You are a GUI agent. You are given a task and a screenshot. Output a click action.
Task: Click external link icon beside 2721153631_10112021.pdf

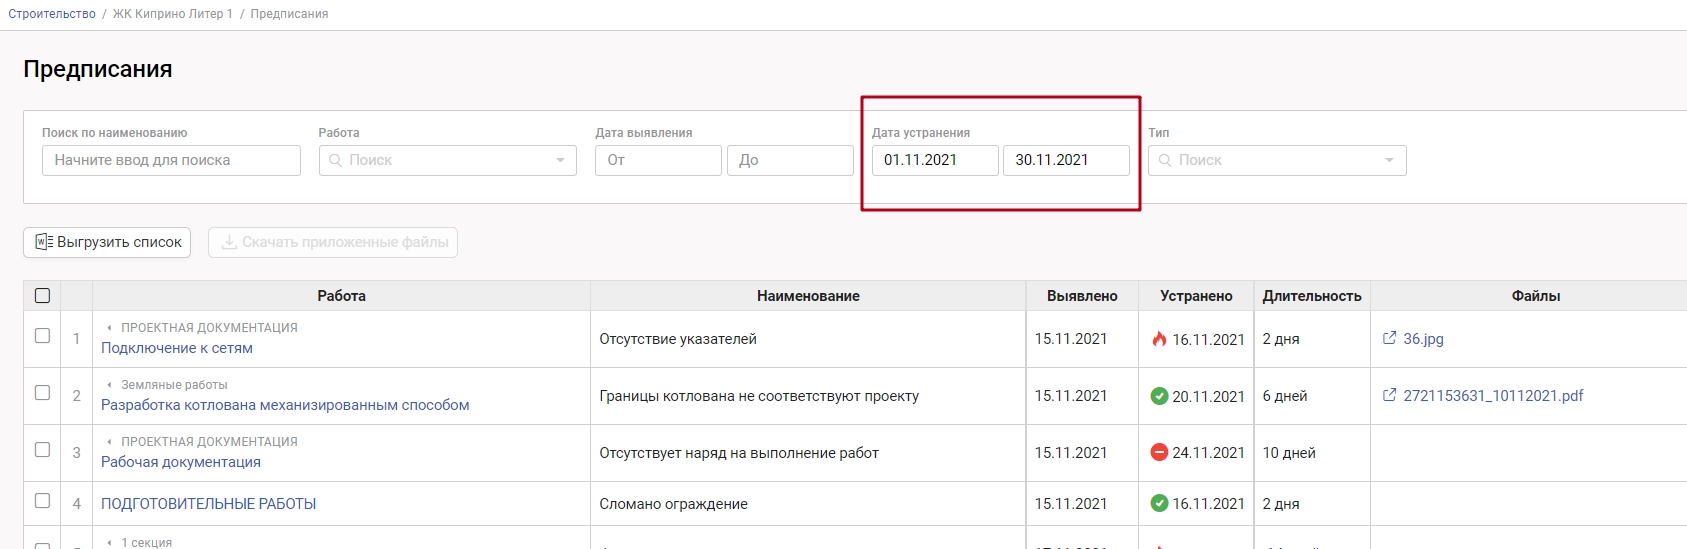1389,396
